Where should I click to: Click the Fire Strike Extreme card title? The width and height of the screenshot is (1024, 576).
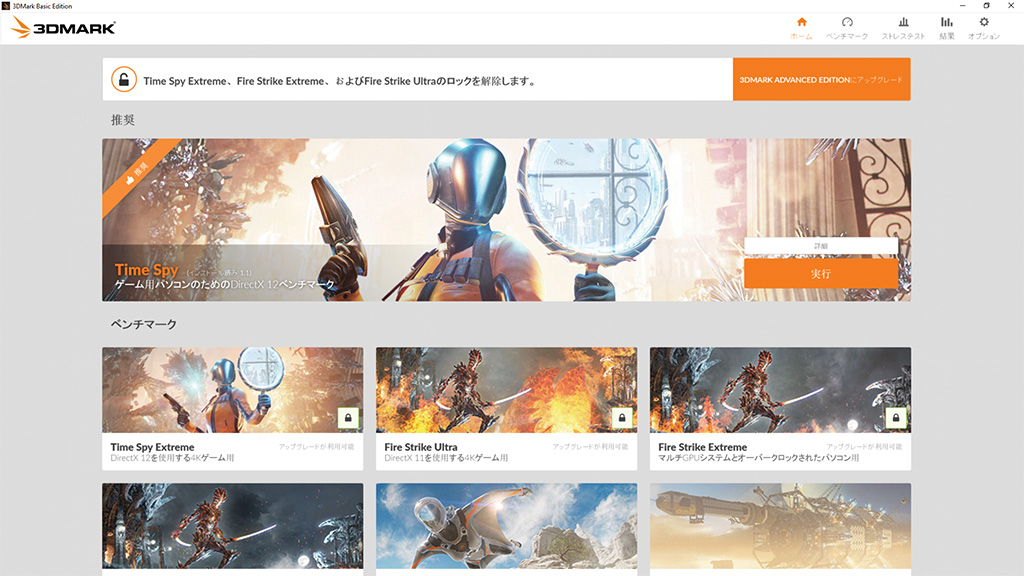point(703,447)
